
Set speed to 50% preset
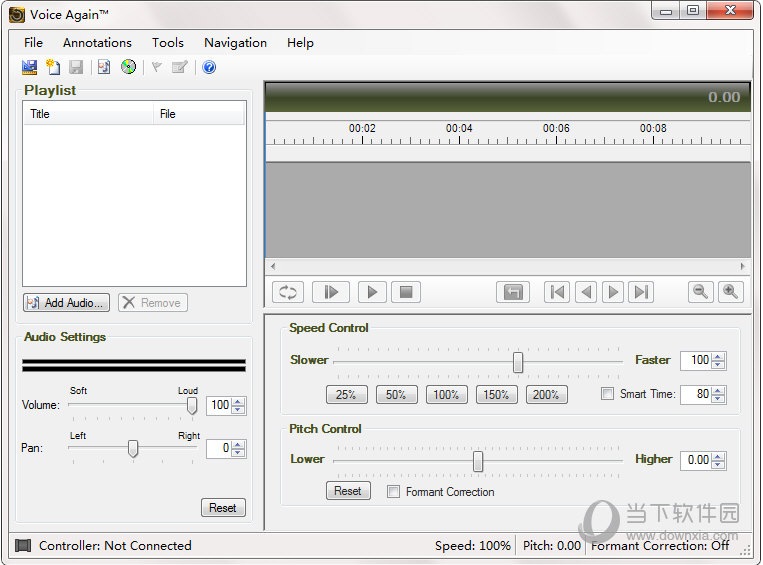397,395
